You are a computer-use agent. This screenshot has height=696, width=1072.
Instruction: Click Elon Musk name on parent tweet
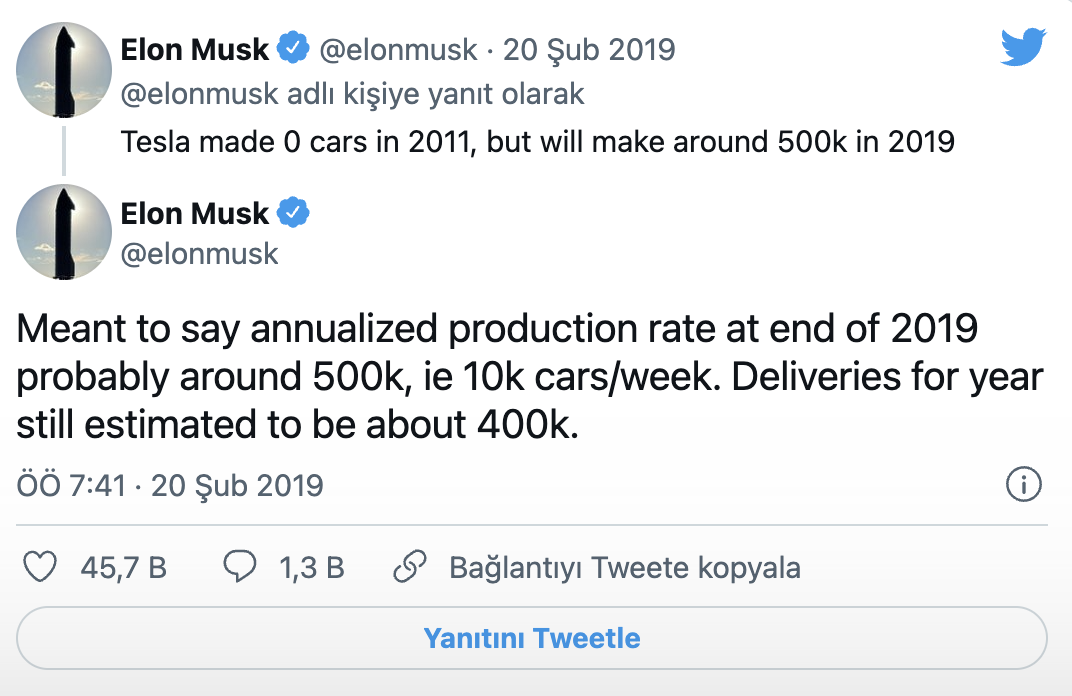click(195, 48)
